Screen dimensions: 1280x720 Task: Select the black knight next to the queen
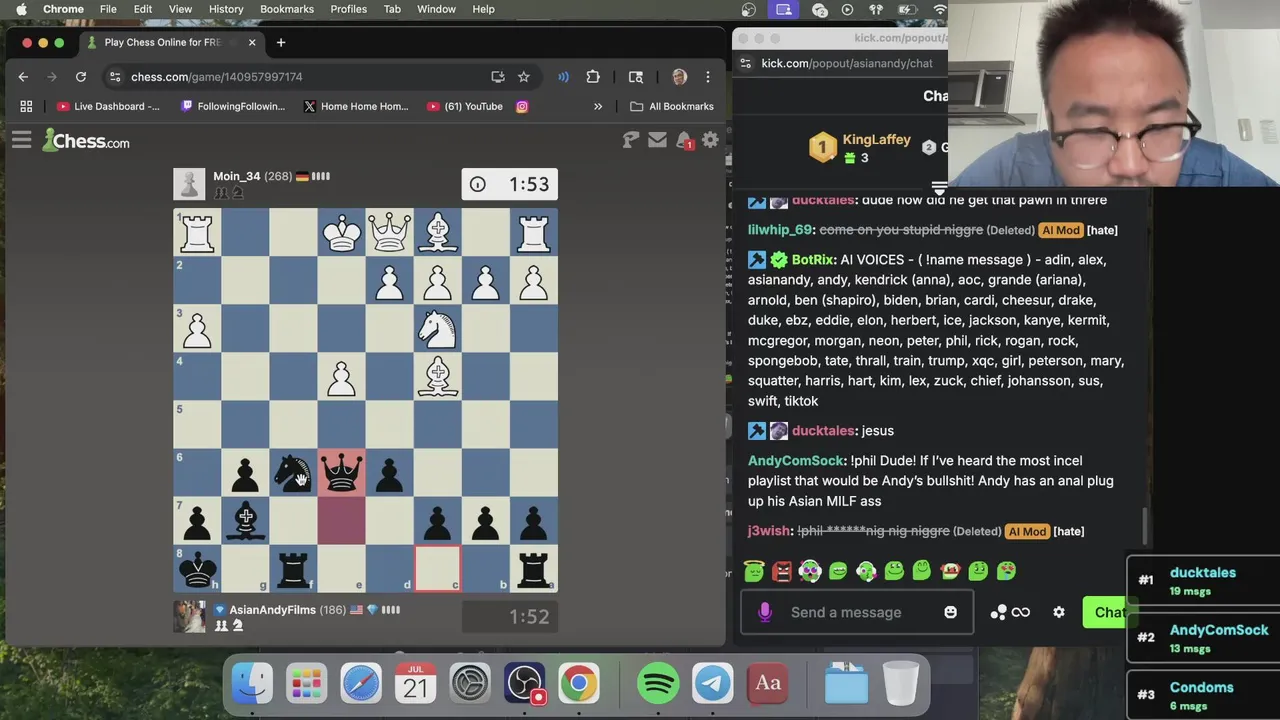(293, 474)
